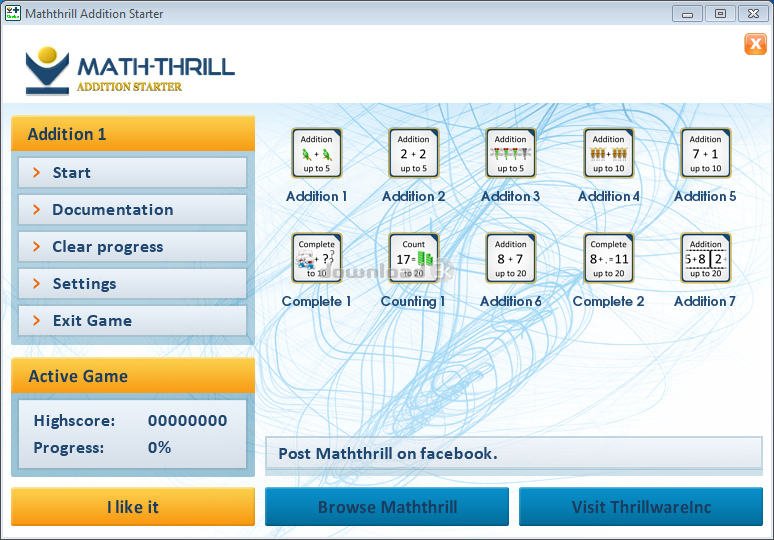This screenshot has height=540, width=774.
Task: Select the Addition 7 column addition icon
Action: [x=706, y=258]
